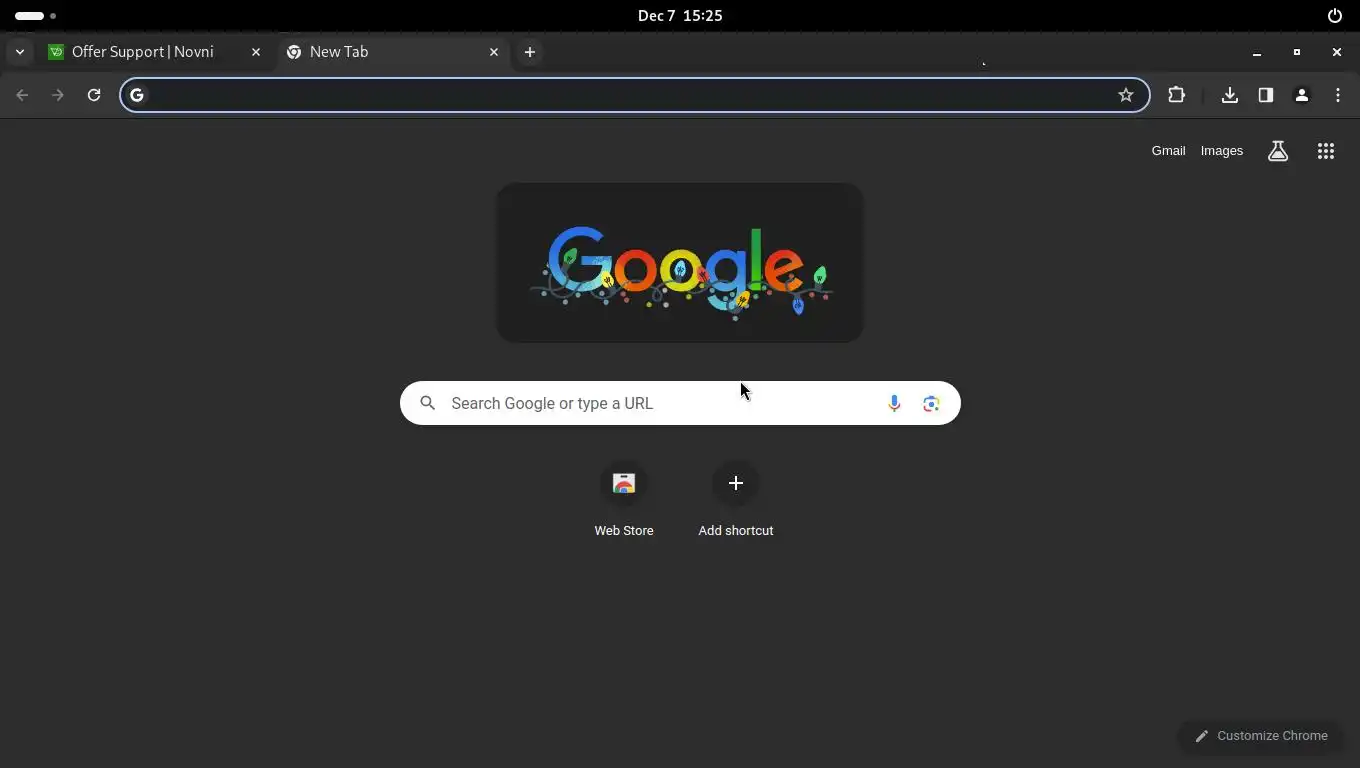
Task: Reload the page with the refresh icon
Action: (x=94, y=95)
